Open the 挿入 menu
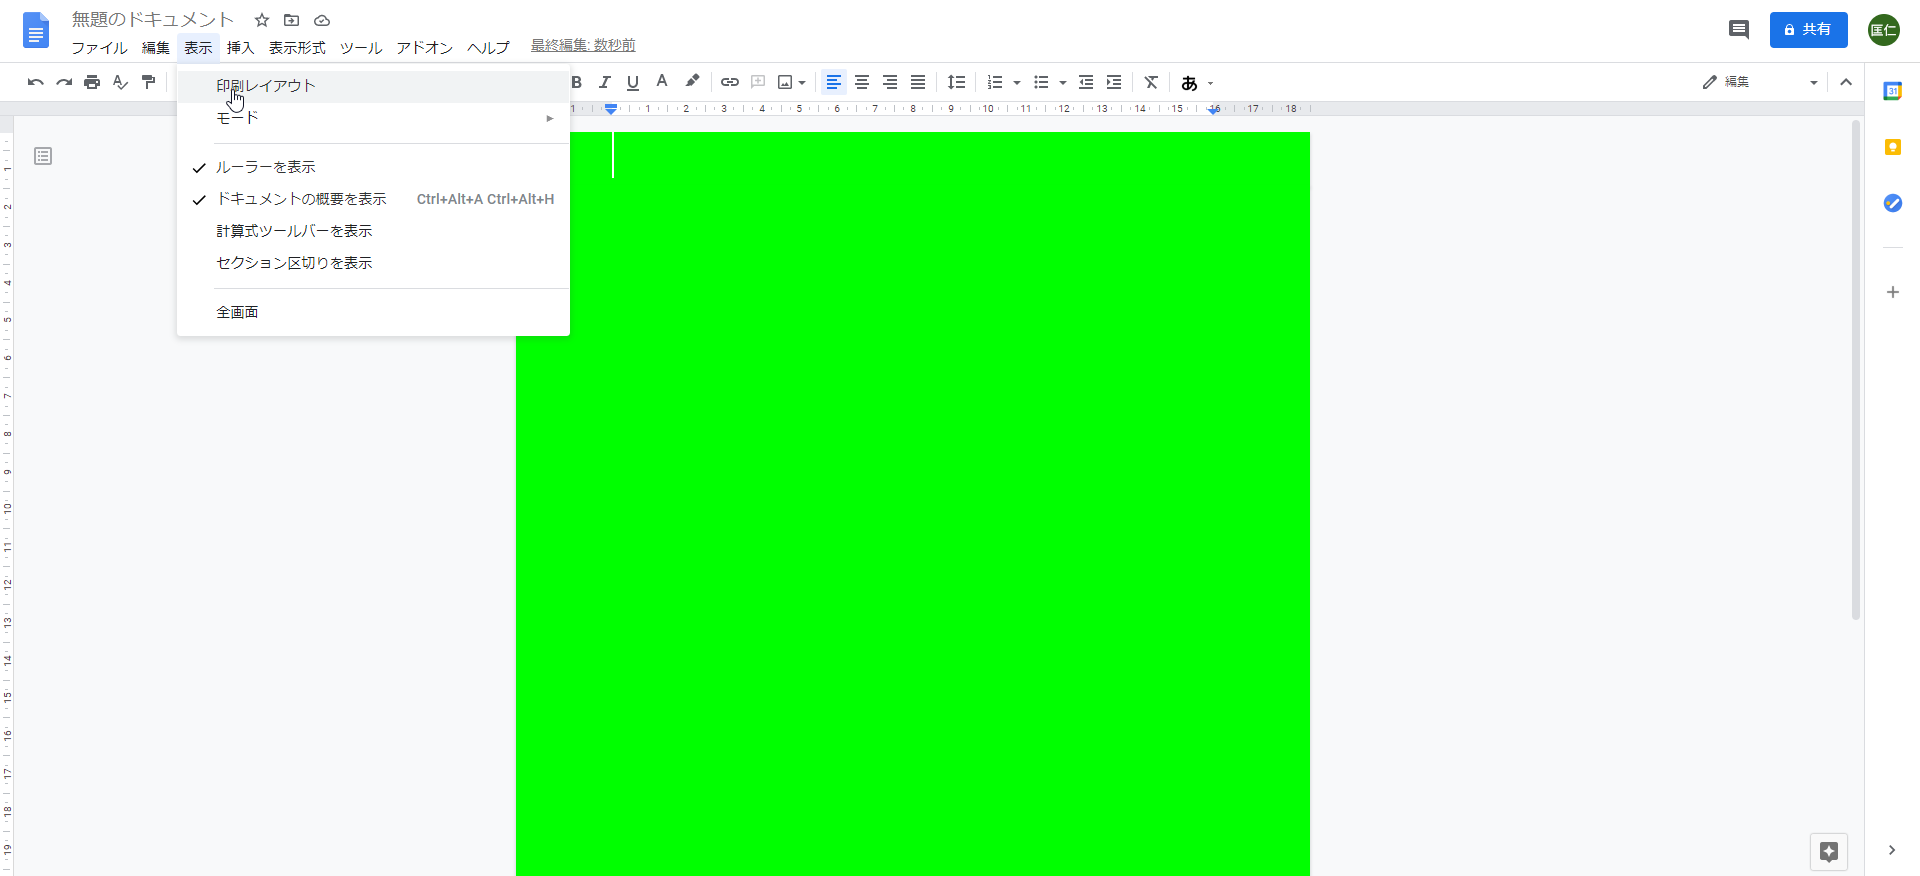Screen dimensions: 1920x876 241,47
